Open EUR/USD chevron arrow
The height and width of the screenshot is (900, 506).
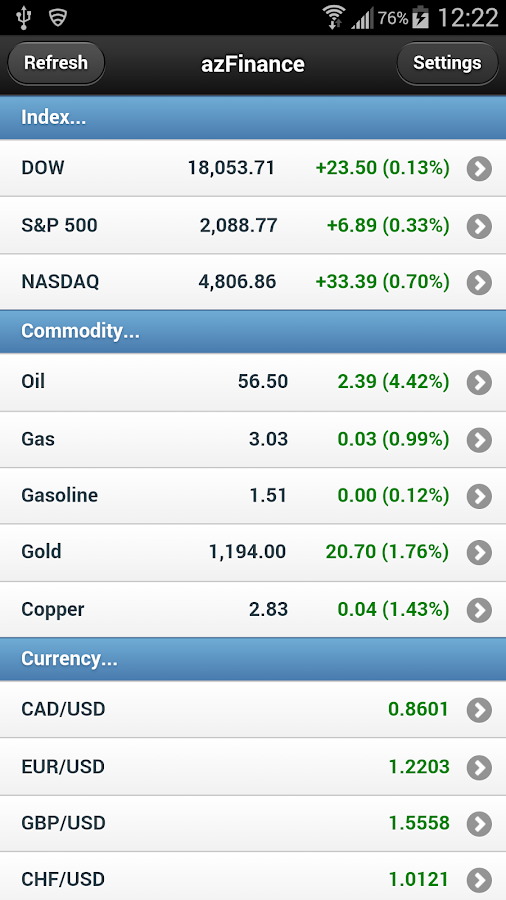(x=479, y=767)
